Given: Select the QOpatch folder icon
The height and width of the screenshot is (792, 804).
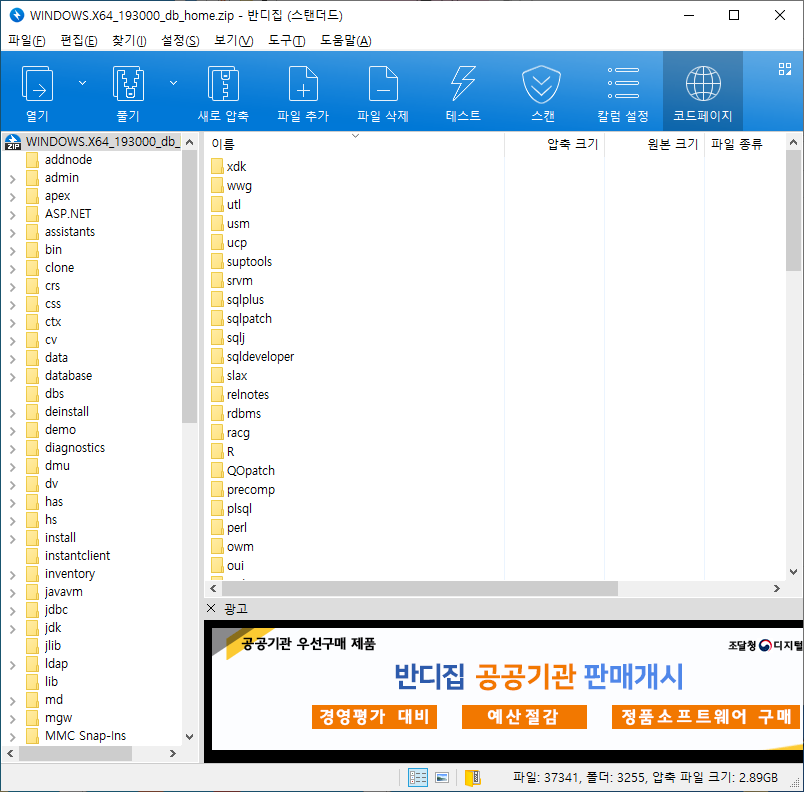Looking at the screenshot, I should (x=217, y=470).
